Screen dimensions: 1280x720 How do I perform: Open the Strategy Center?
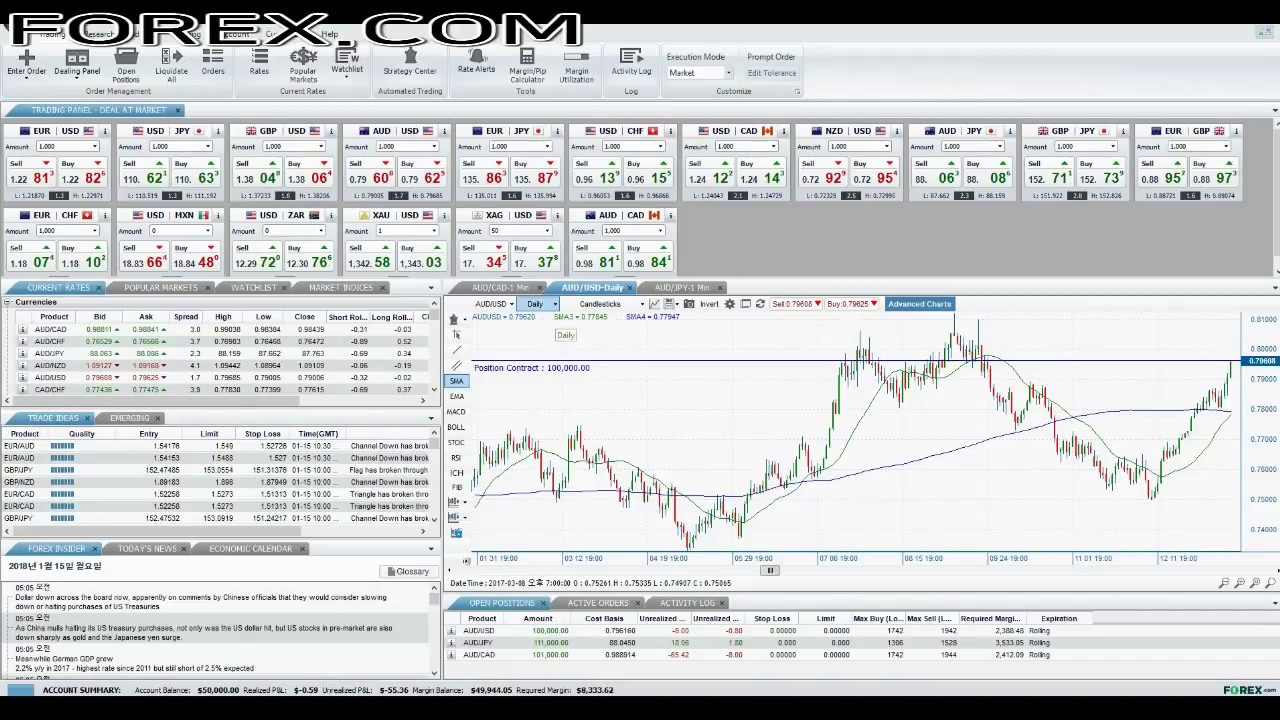(x=410, y=63)
